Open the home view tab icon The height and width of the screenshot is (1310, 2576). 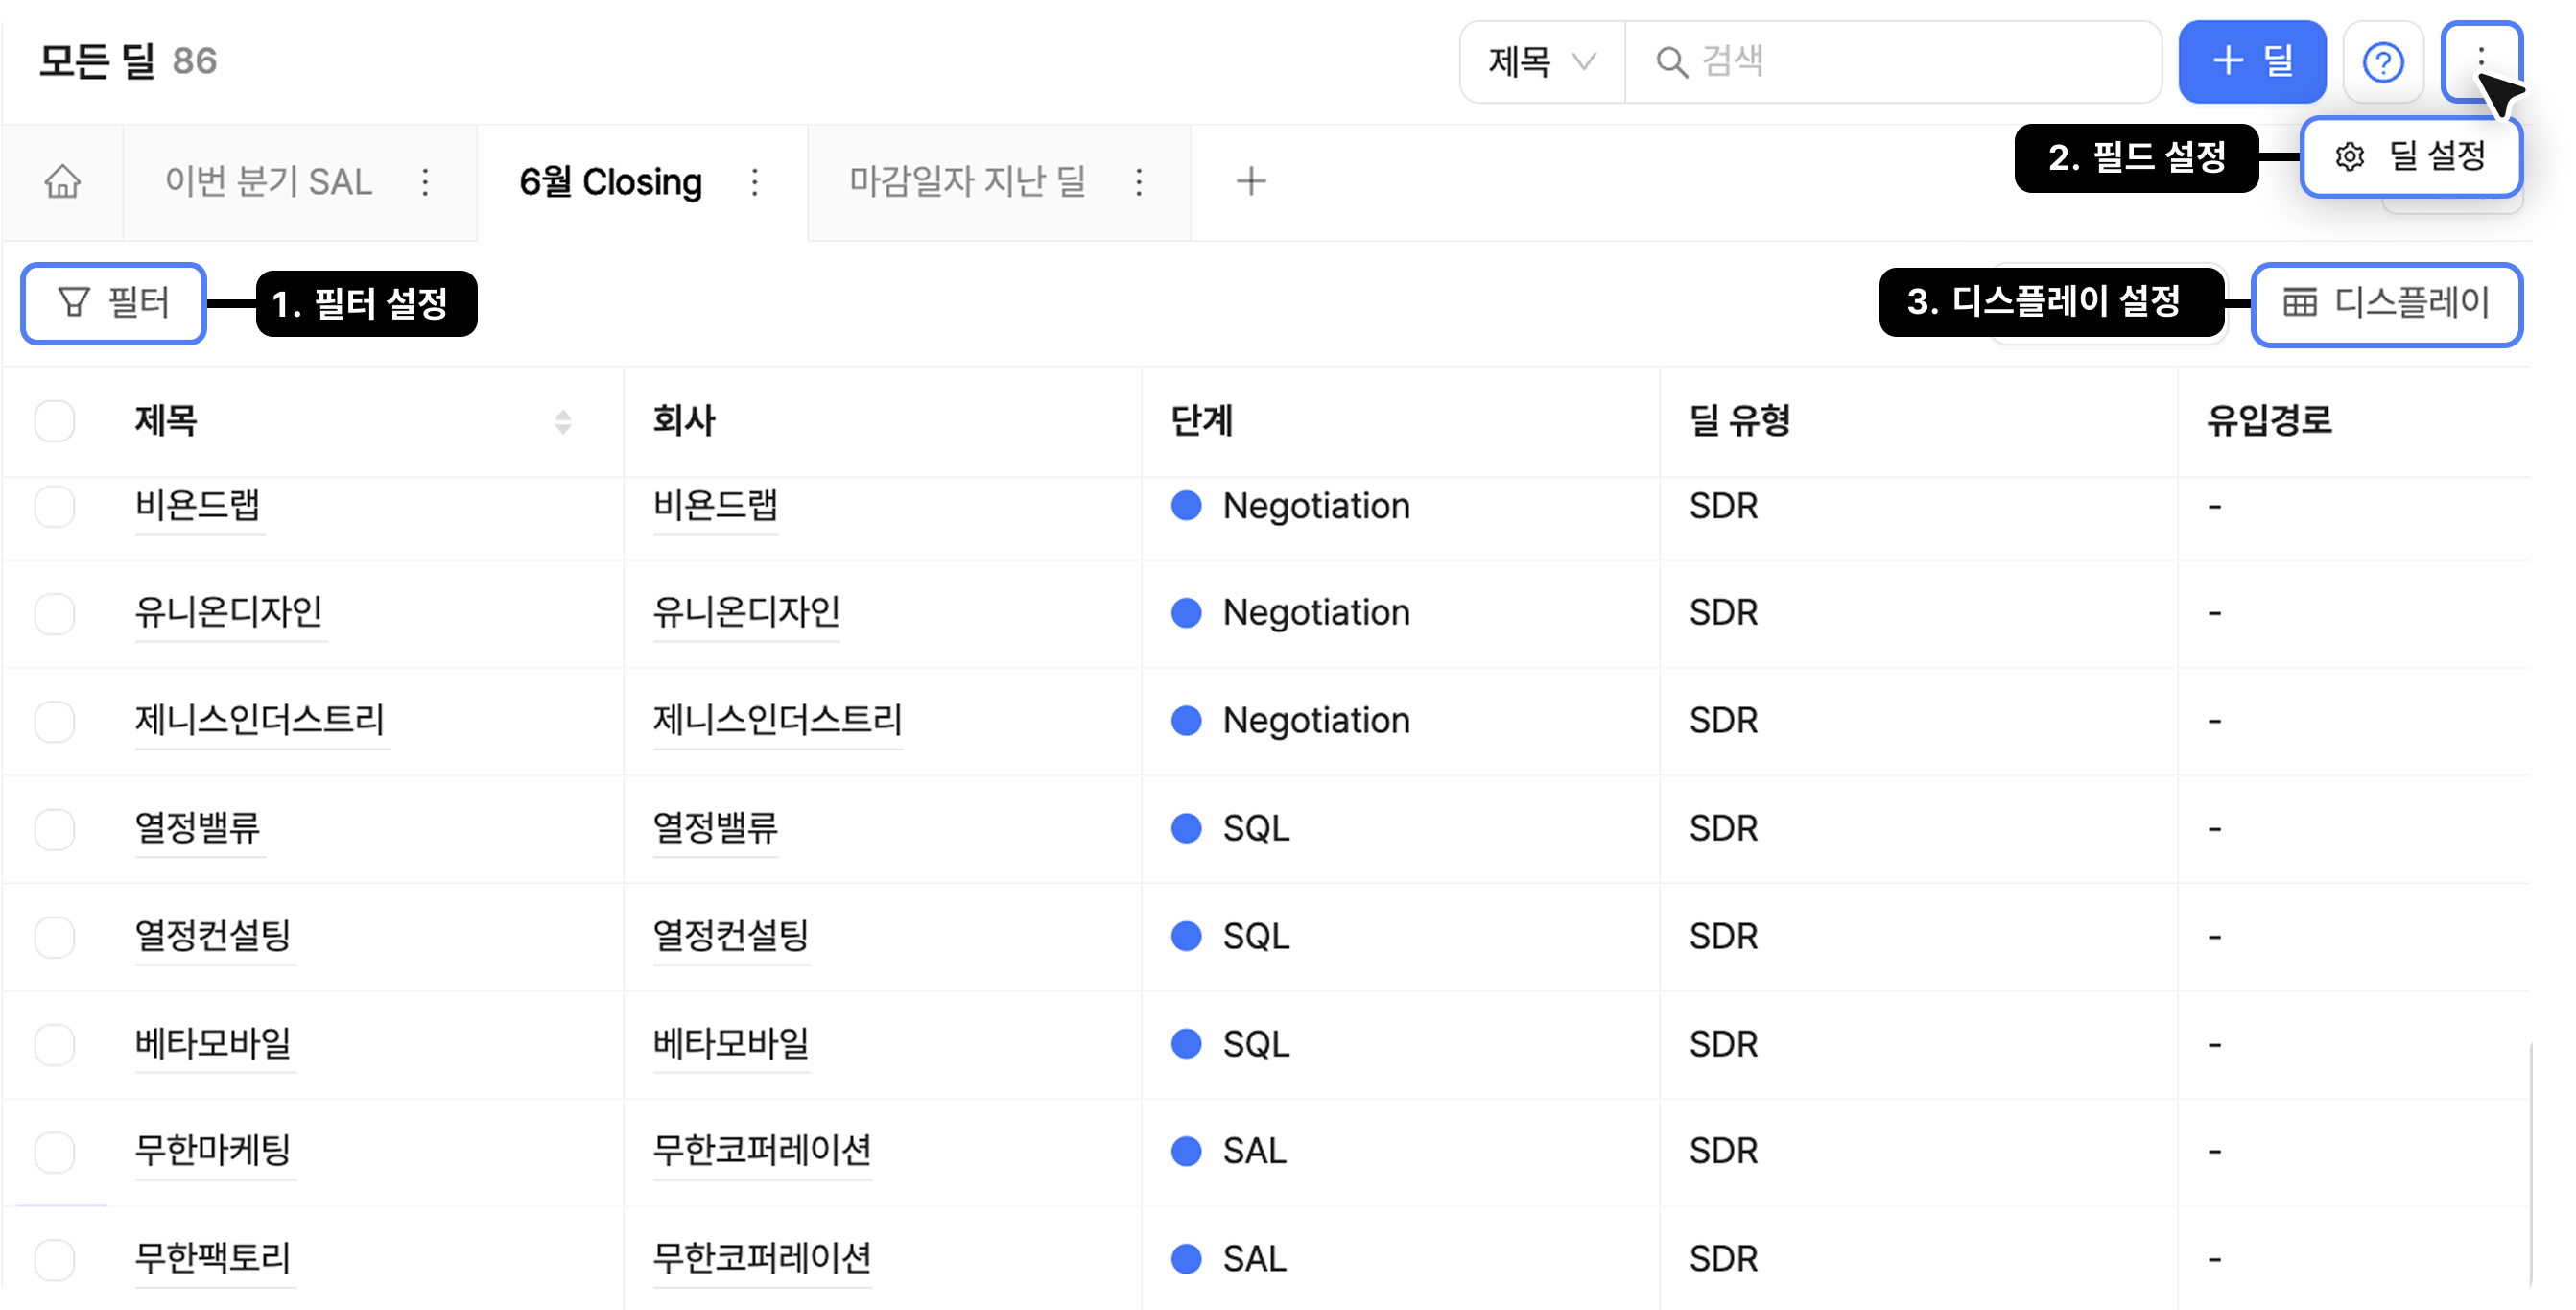(62, 182)
